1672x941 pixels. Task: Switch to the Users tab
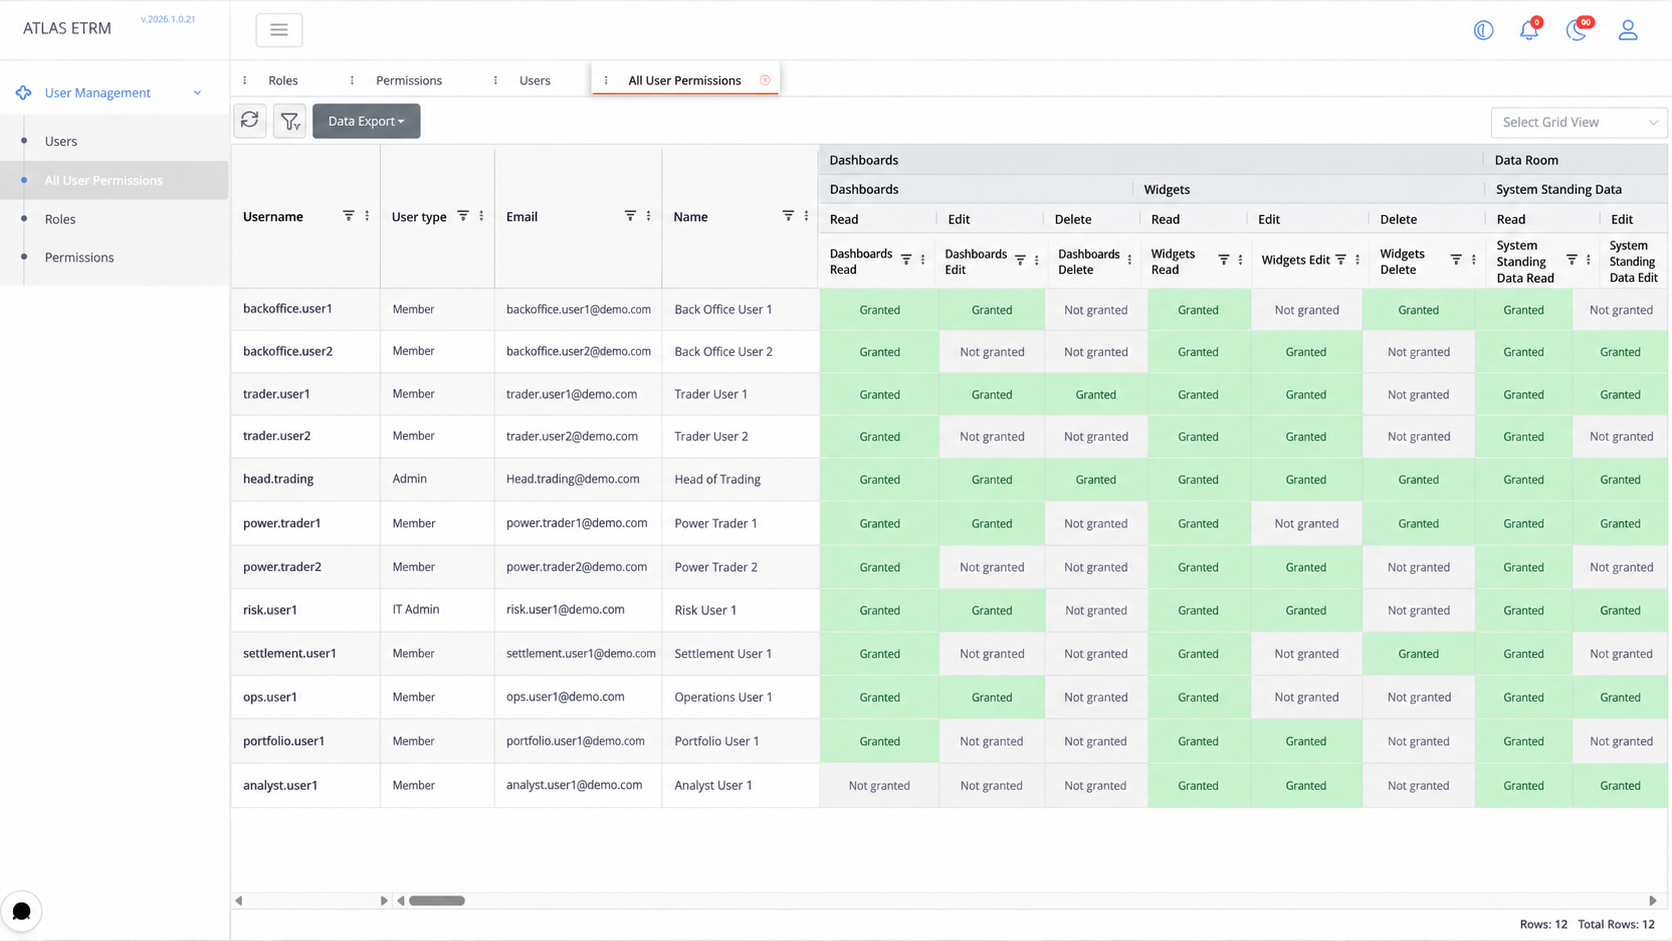(x=535, y=80)
